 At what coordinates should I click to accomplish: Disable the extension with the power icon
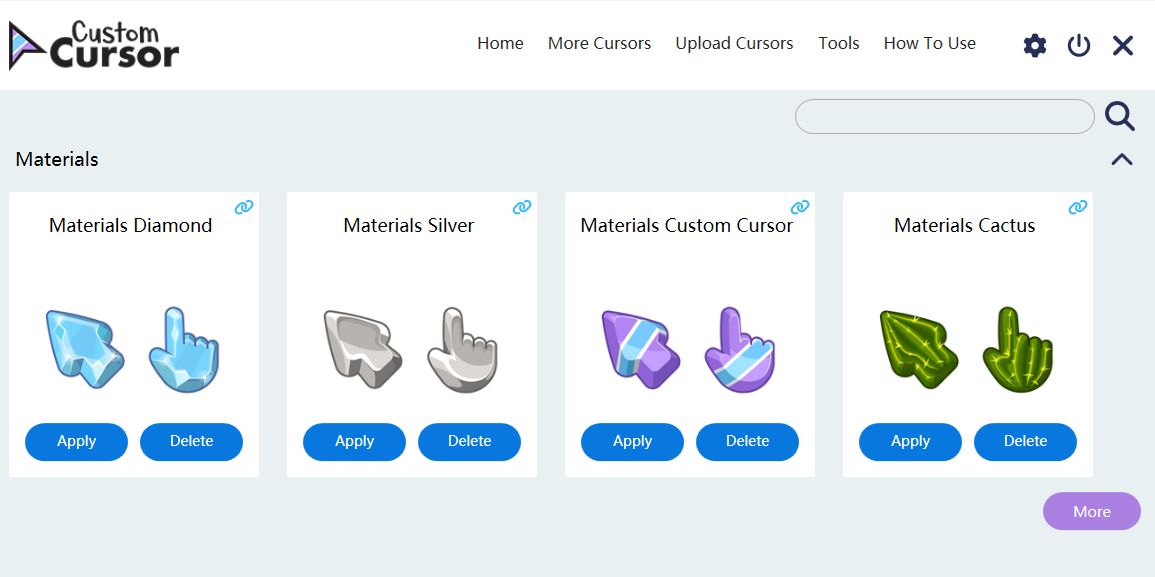[x=1078, y=44]
